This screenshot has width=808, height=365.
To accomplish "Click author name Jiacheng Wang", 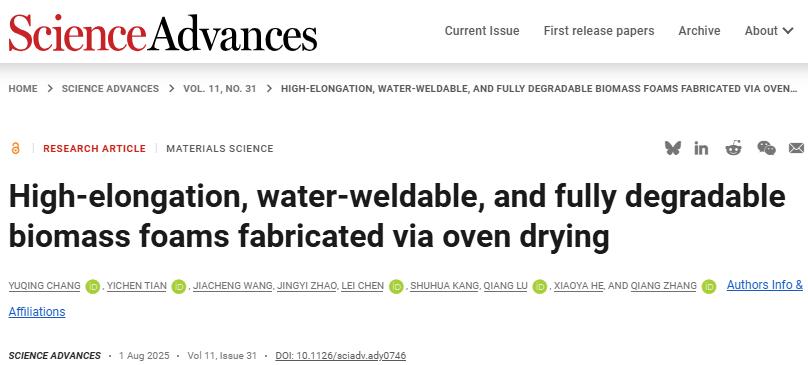I will [x=233, y=286].
